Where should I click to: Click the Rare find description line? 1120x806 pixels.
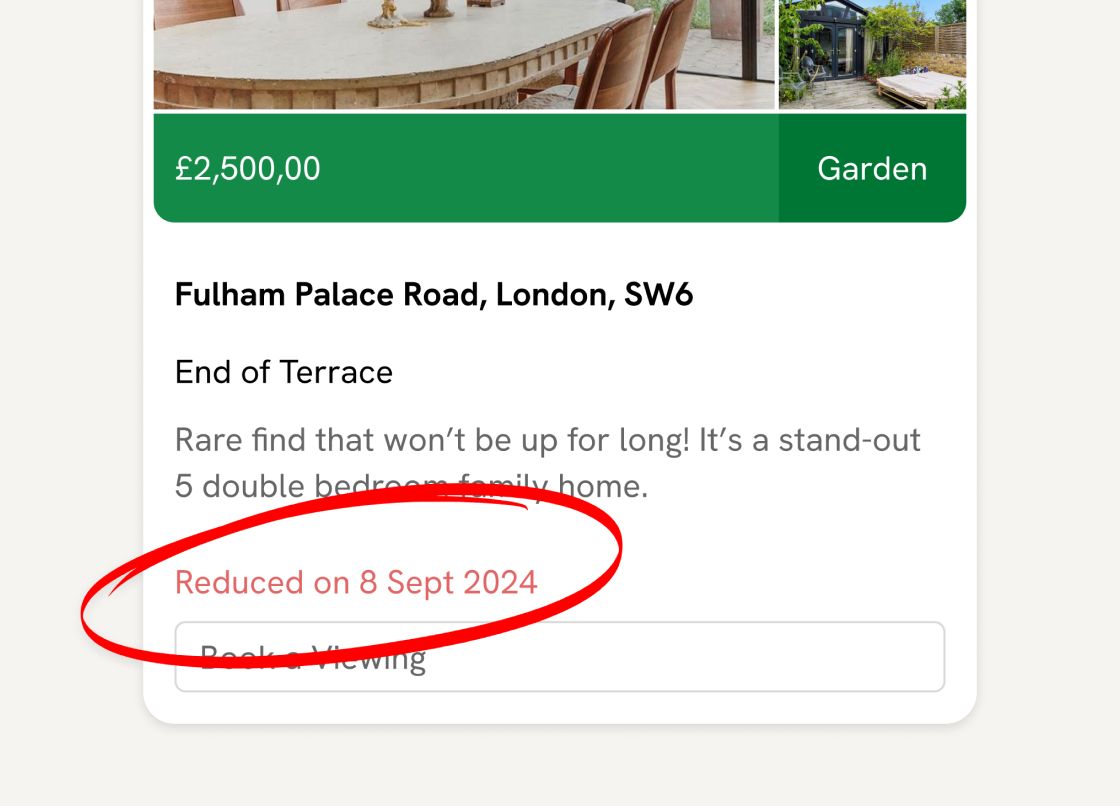coord(547,440)
